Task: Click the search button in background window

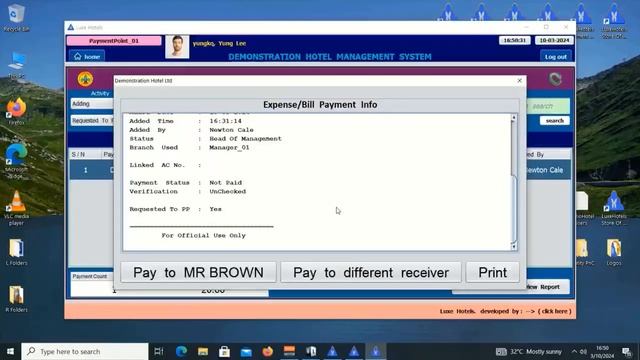Action: [x=554, y=121]
